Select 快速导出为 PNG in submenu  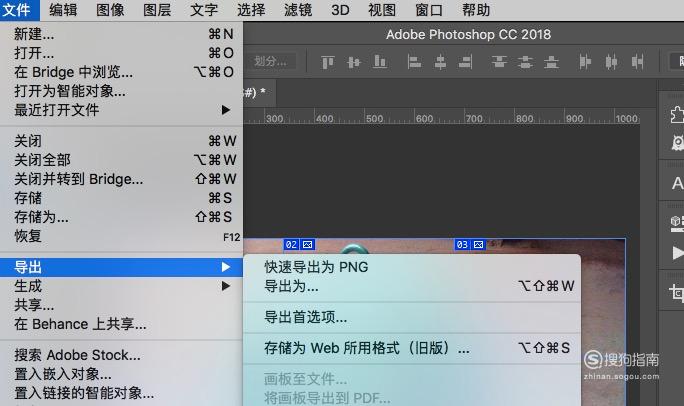[412, 267]
